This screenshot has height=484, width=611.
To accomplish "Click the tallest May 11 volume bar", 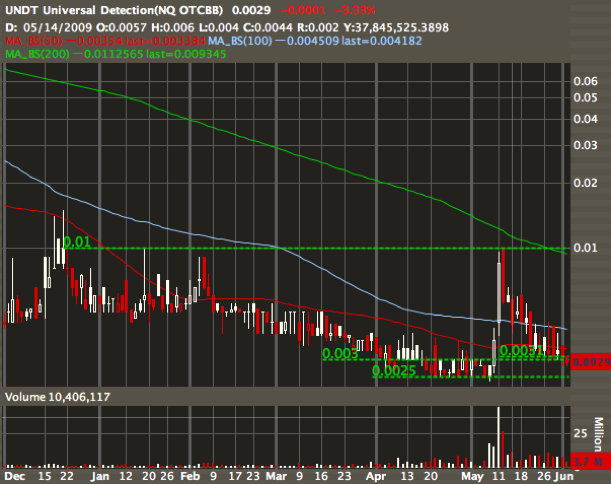I will [x=498, y=437].
